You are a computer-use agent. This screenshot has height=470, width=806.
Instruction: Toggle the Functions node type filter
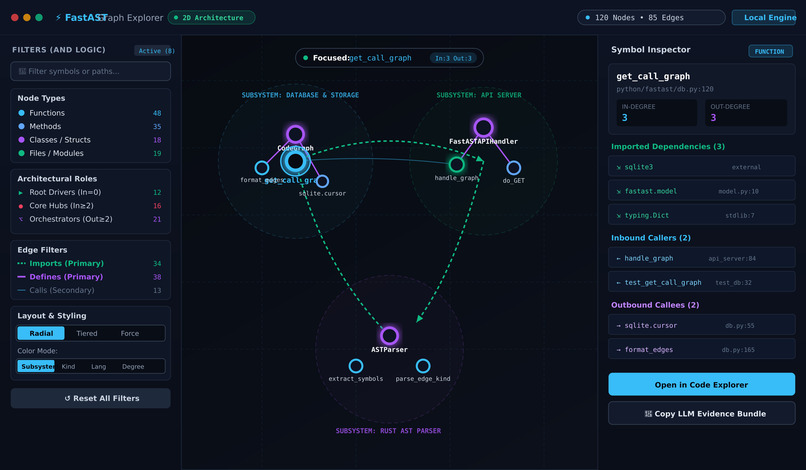pos(90,113)
